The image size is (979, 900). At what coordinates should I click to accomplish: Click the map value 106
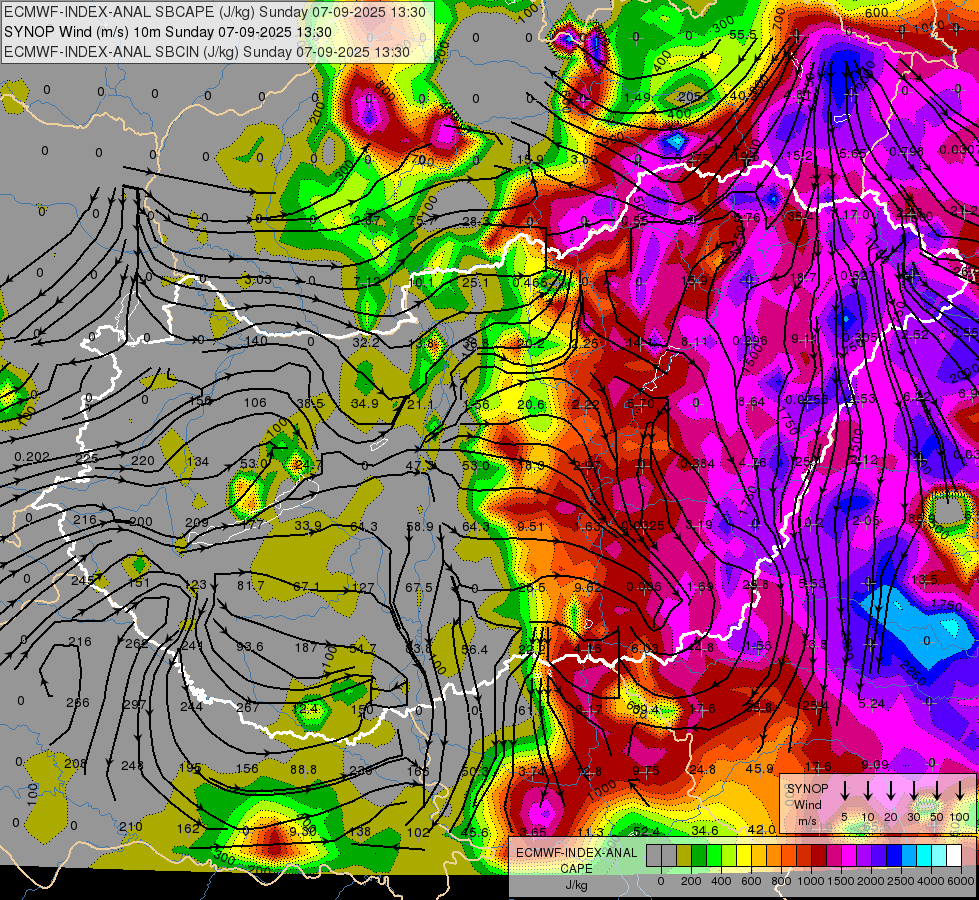click(255, 402)
